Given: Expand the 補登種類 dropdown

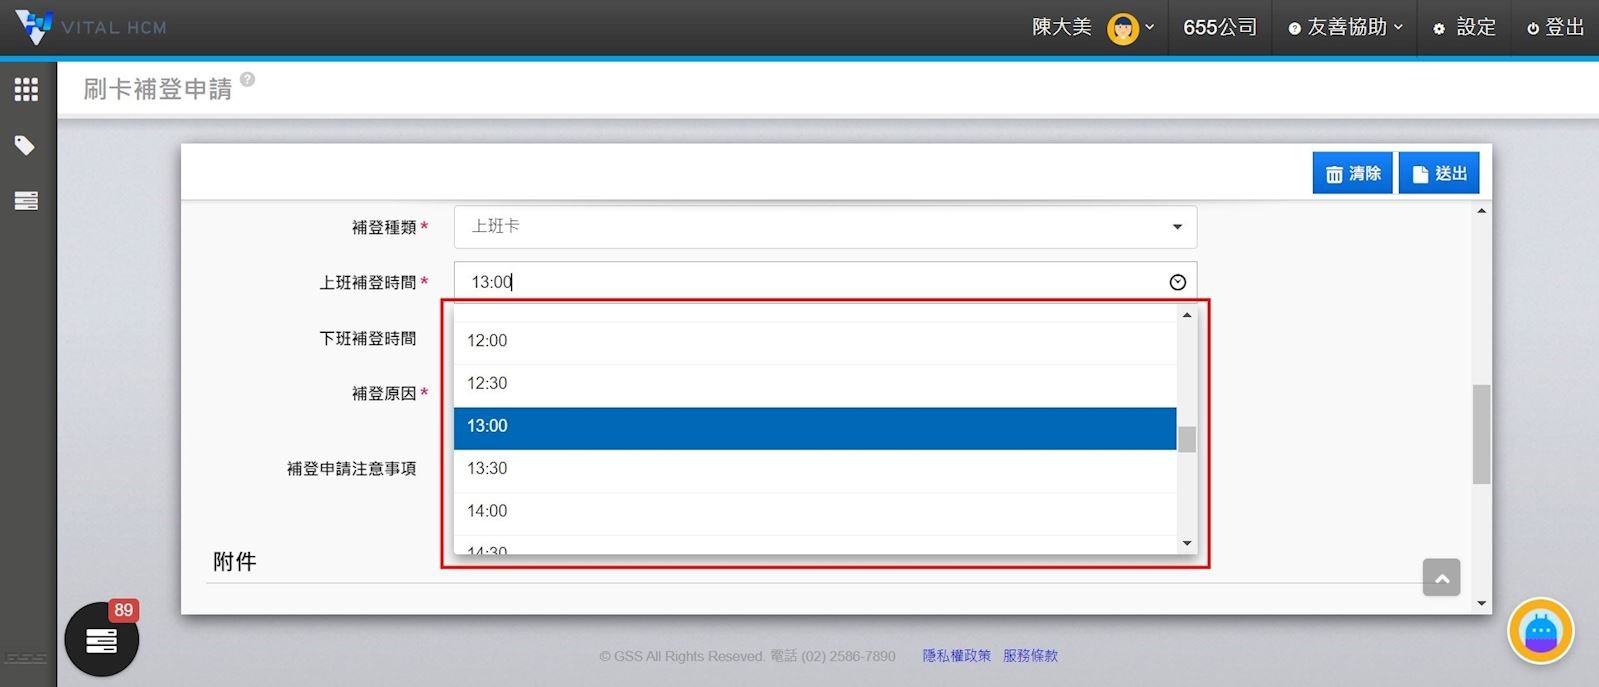Looking at the screenshot, I should tap(825, 227).
